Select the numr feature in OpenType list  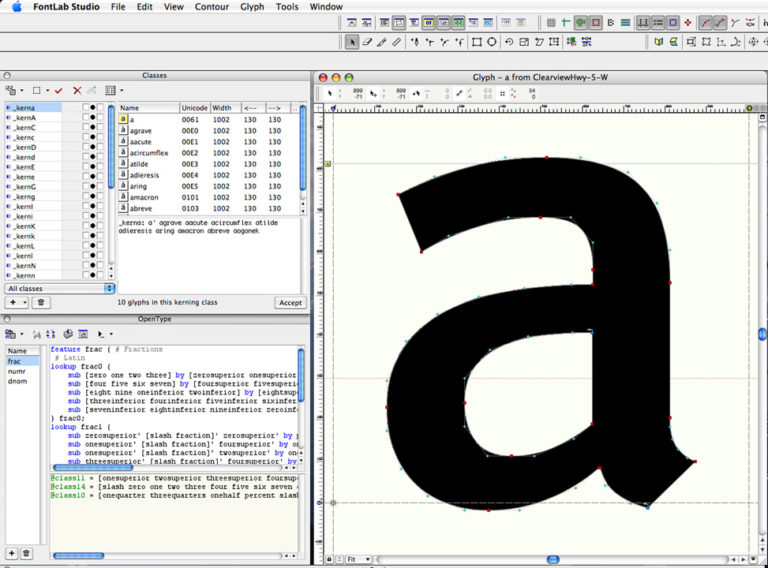(x=16, y=371)
